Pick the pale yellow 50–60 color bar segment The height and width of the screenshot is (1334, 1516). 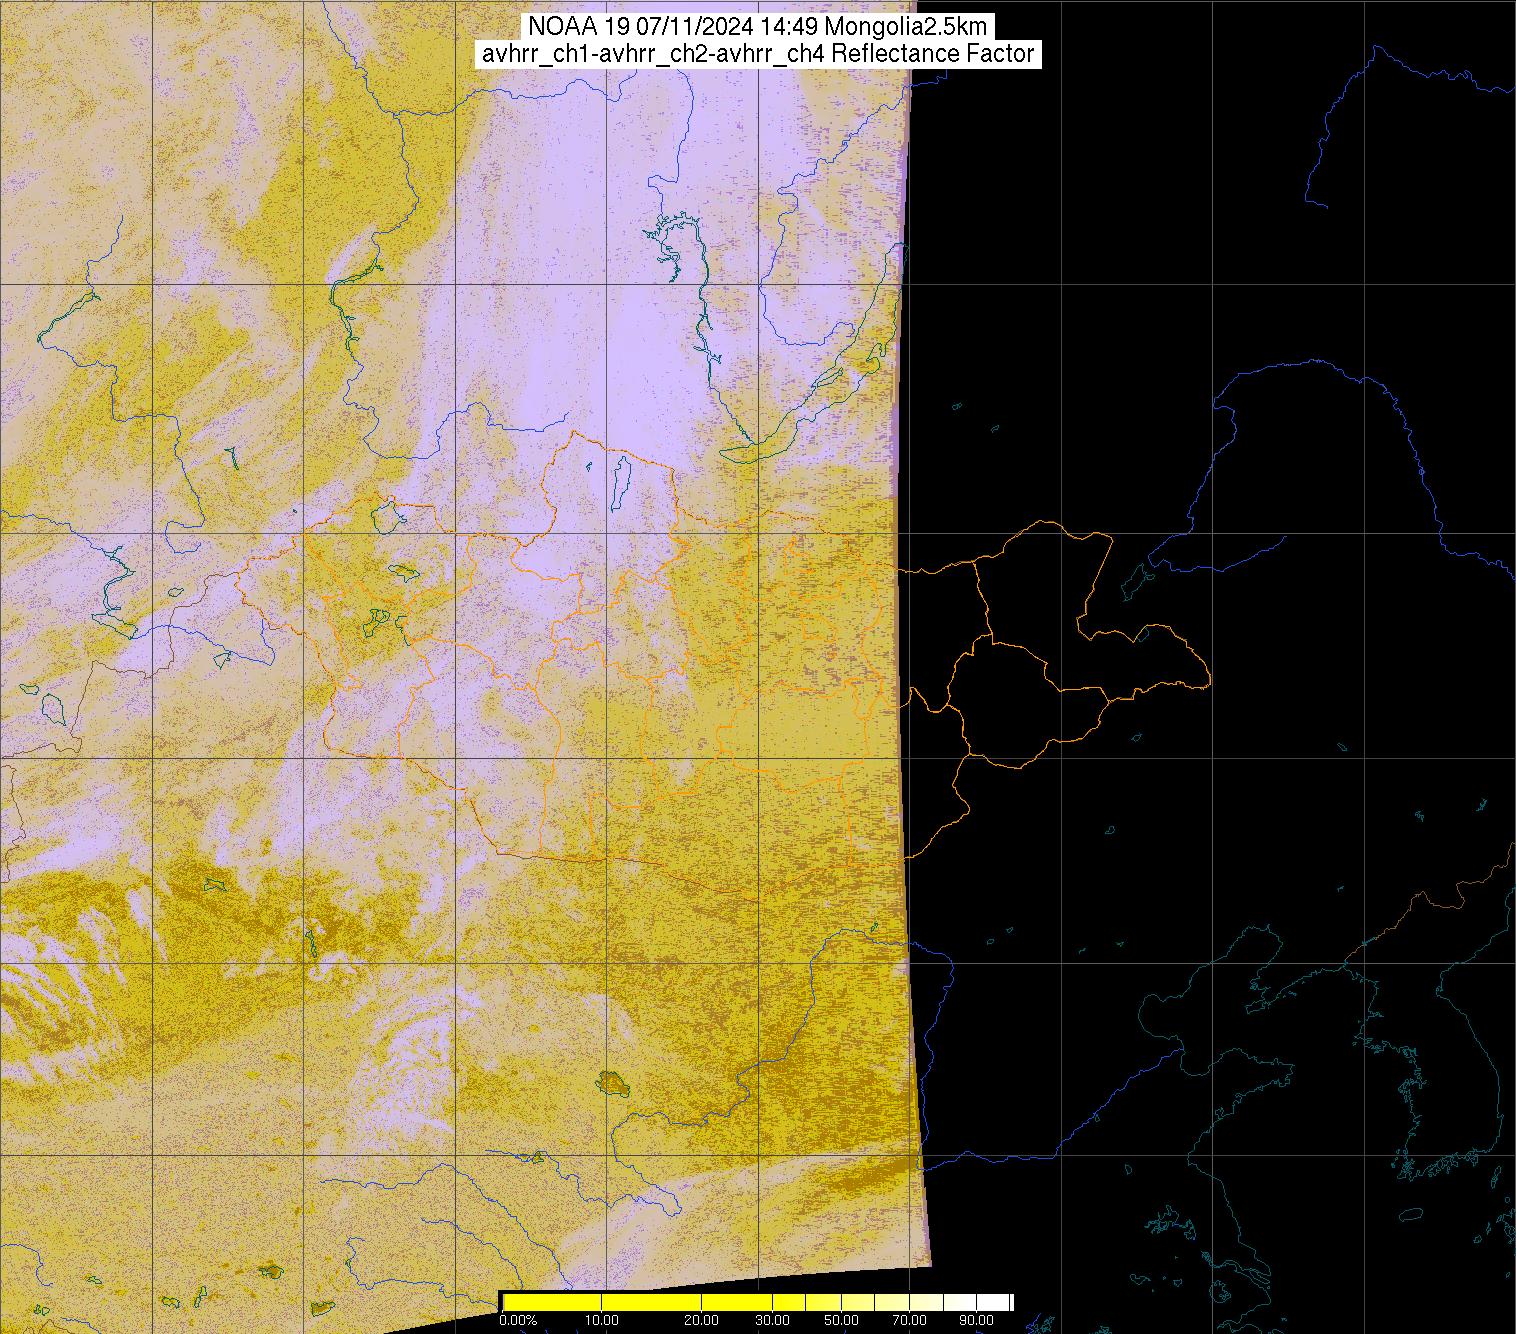pyautogui.click(x=858, y=1302)
